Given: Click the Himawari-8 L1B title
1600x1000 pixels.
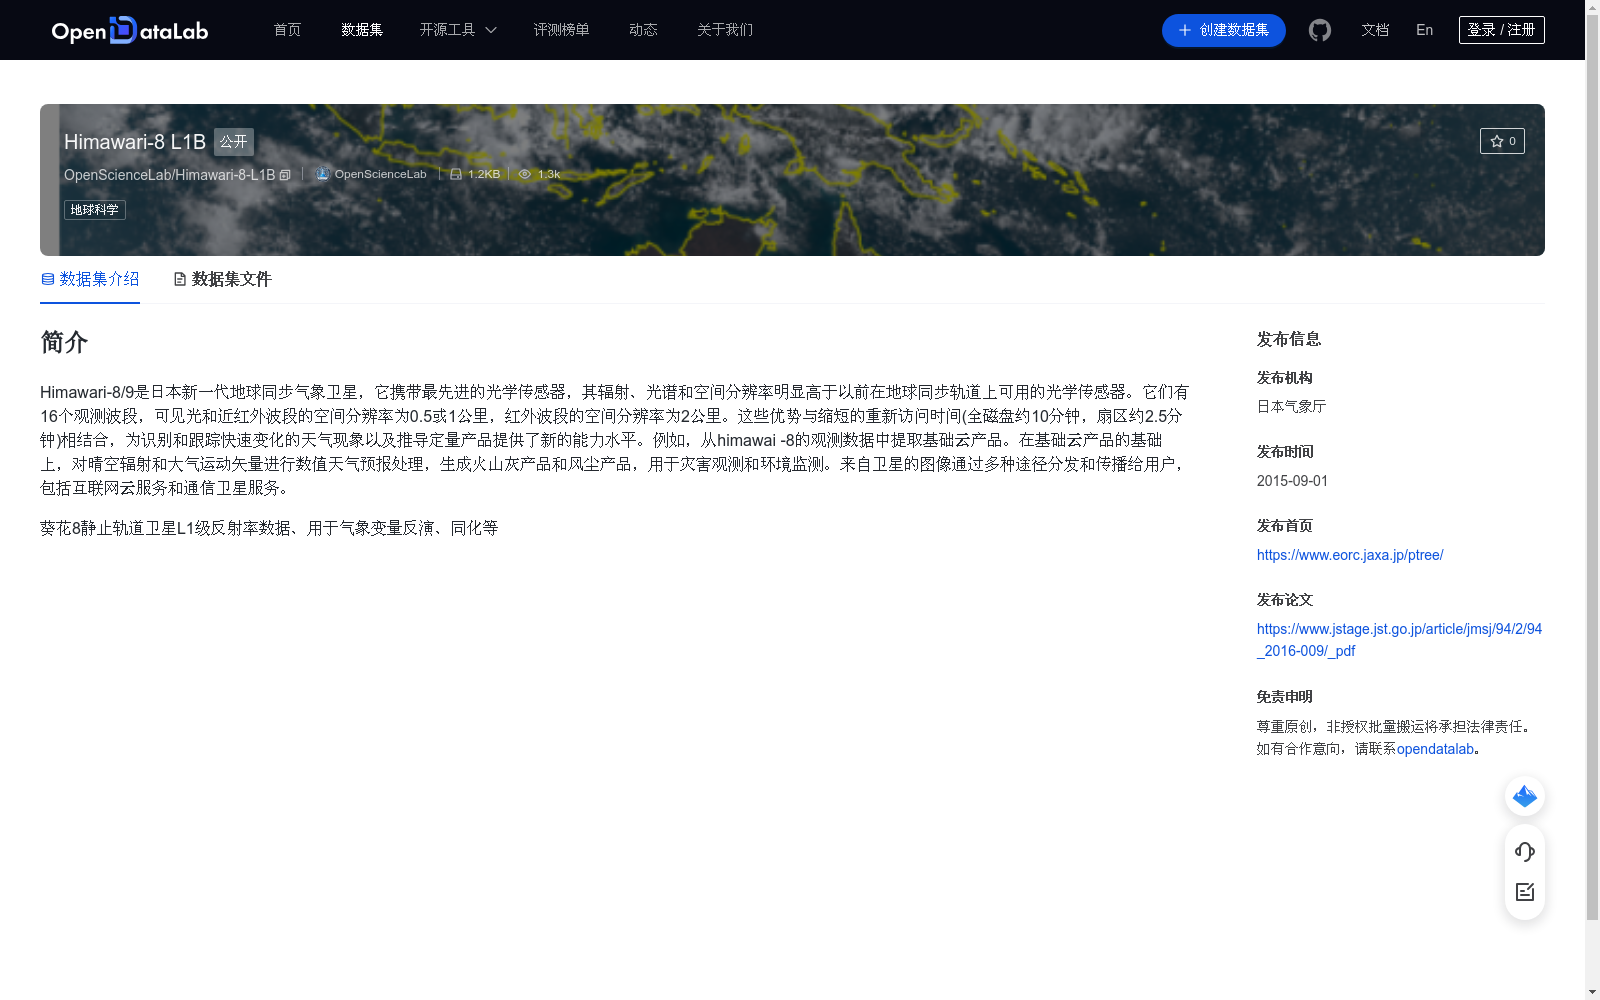Looking at the screenshot, I should [135, 142].
